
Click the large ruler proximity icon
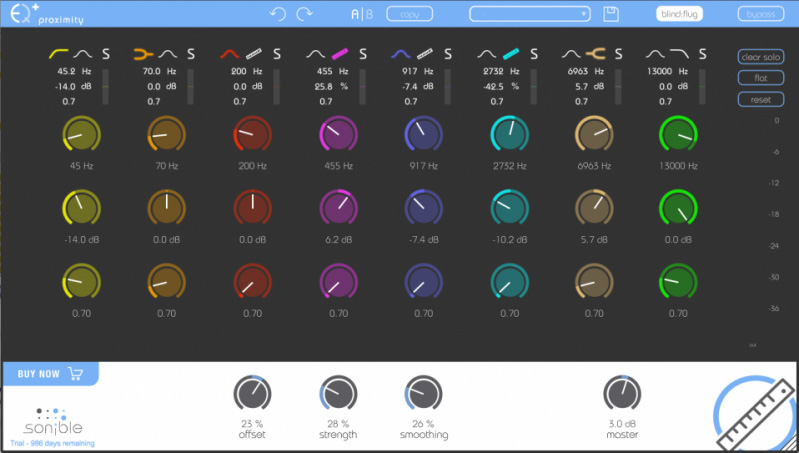(754, 414)
